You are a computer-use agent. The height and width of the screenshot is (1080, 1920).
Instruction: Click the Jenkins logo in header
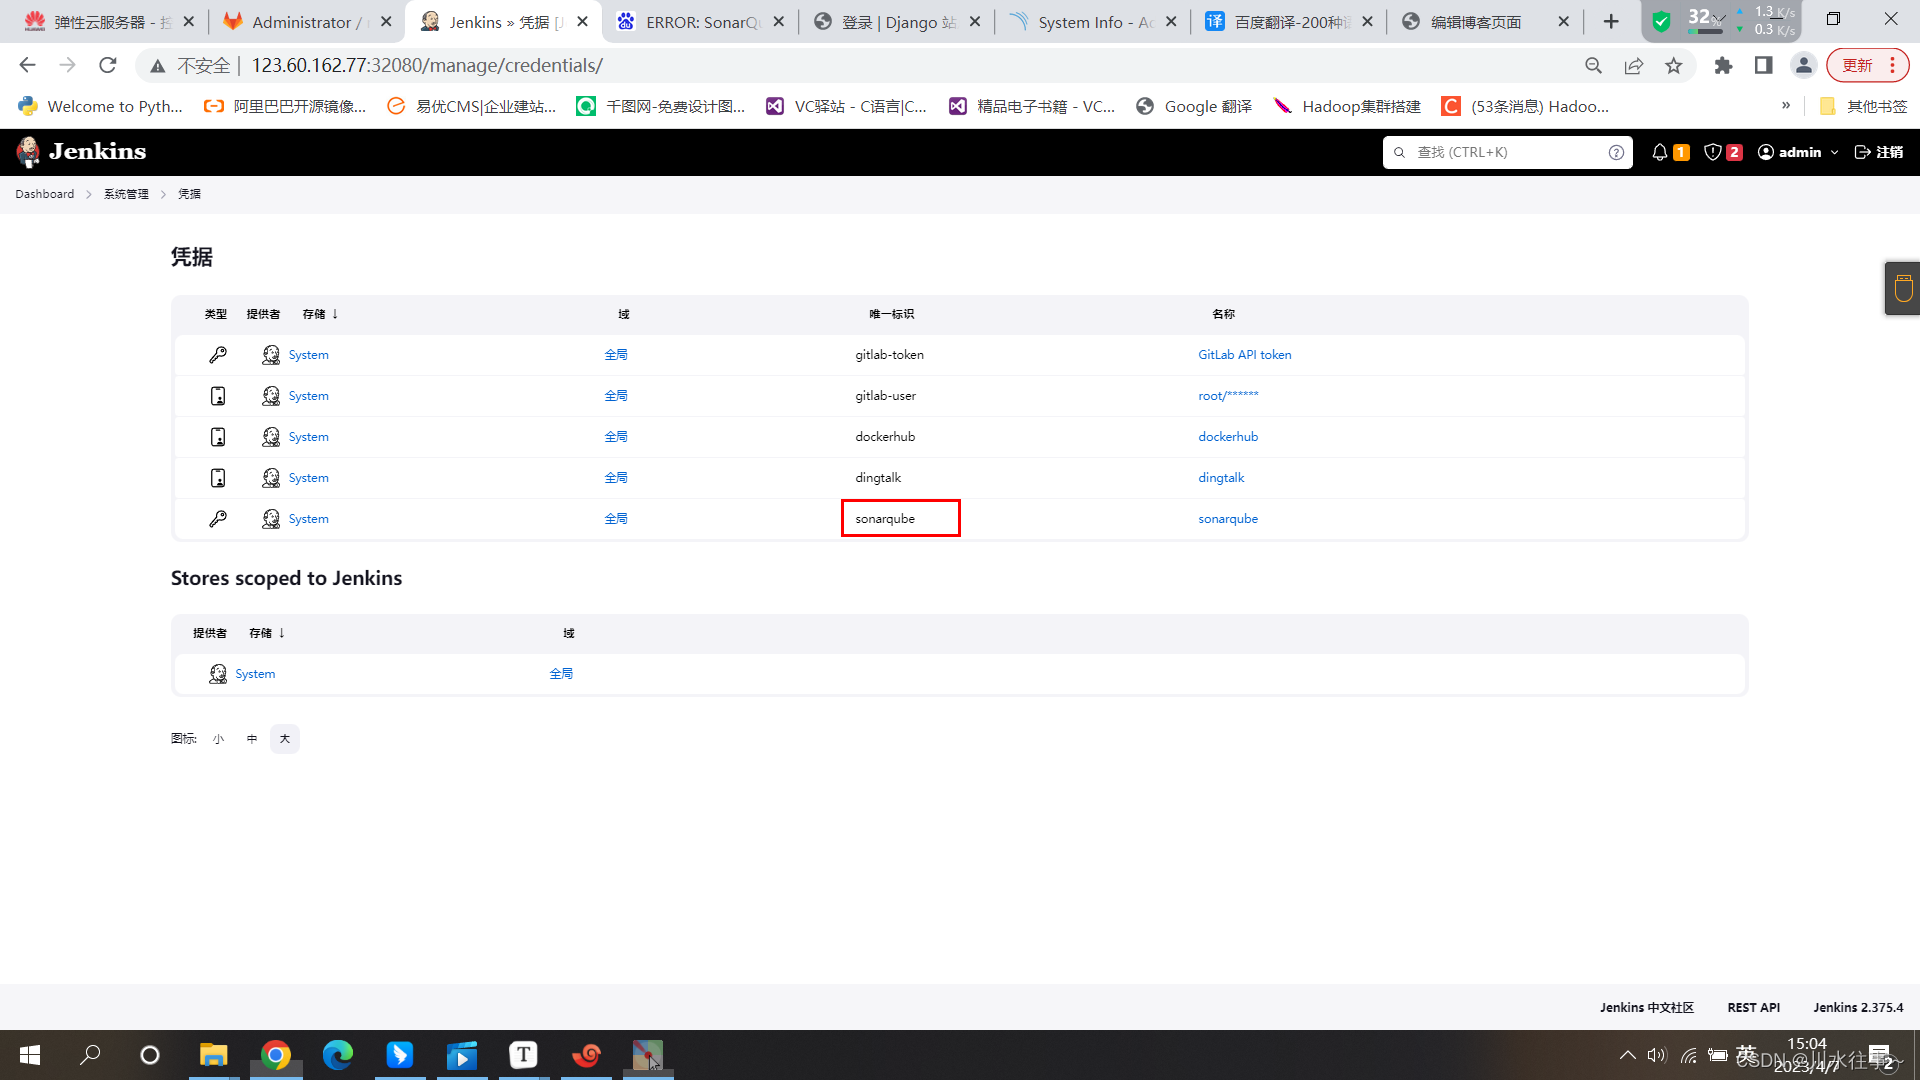(81, 152)
